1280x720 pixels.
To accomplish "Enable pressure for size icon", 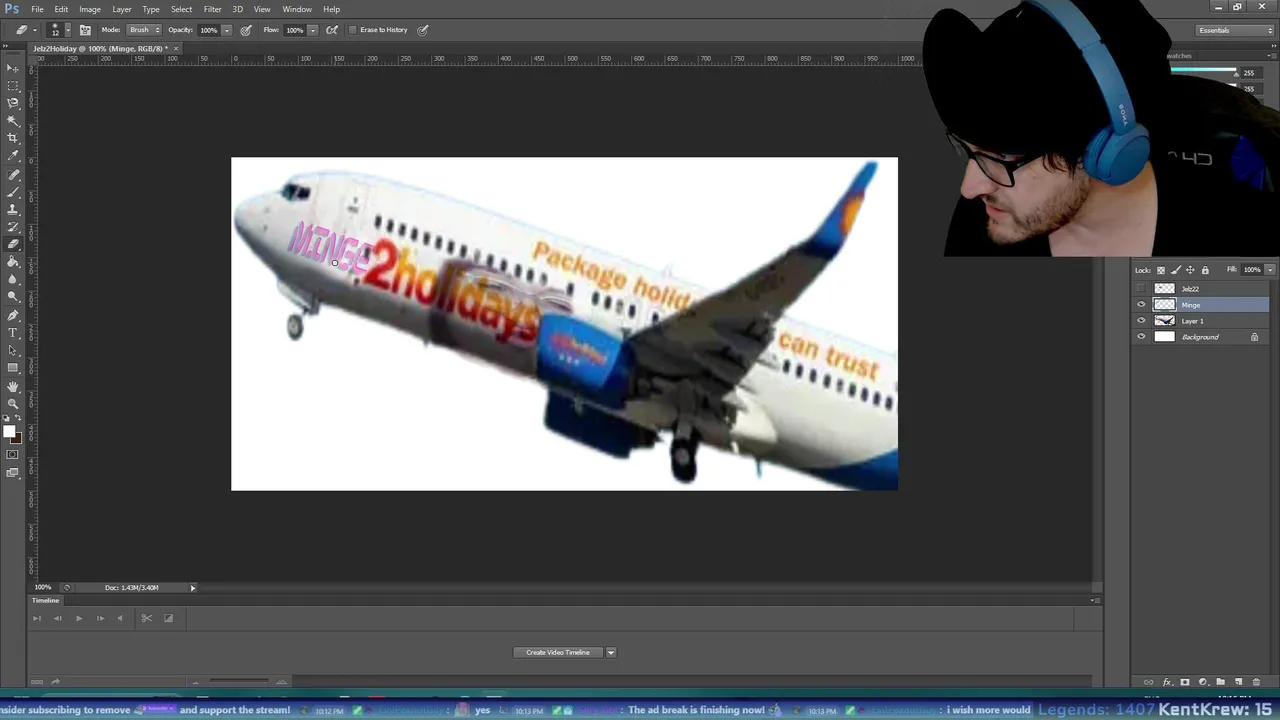I will pos(423,30).
